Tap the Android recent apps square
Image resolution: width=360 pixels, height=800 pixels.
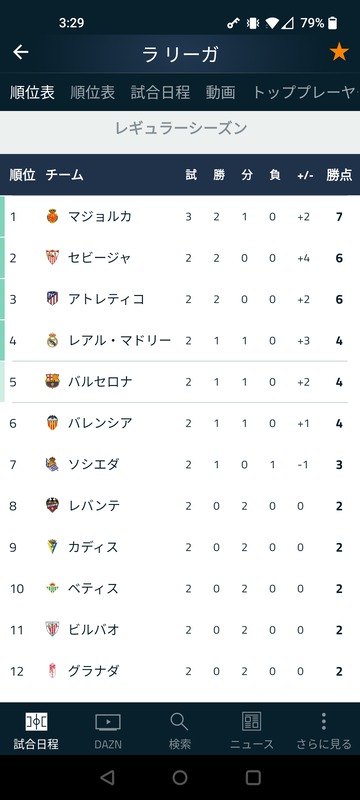tap(253, 778)
